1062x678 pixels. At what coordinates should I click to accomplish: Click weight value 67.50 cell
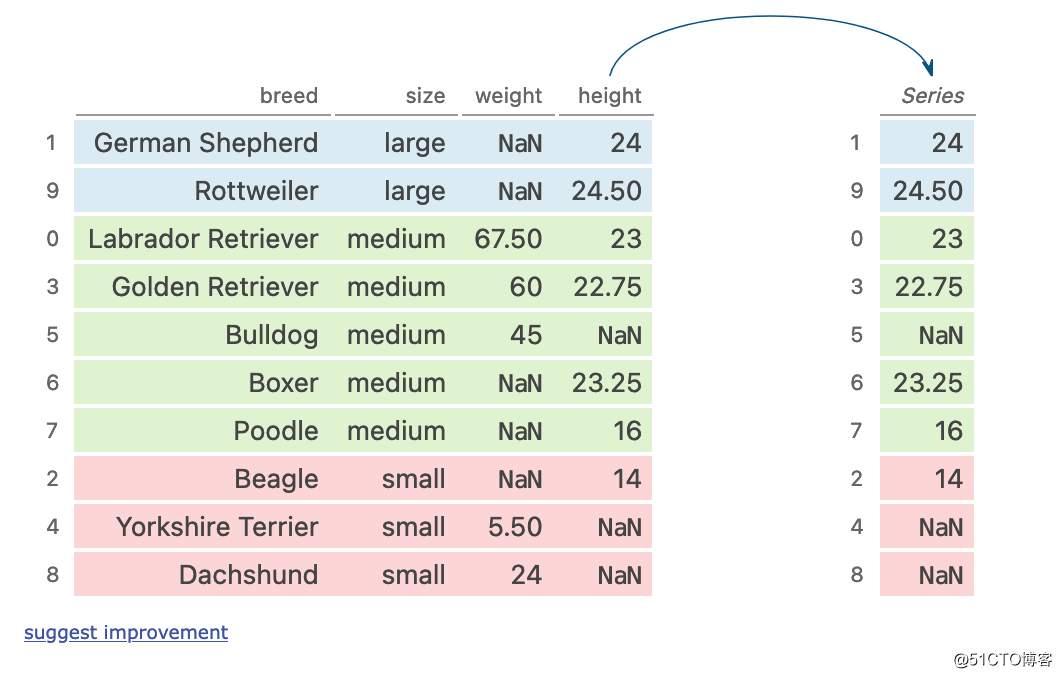(509, 239)
